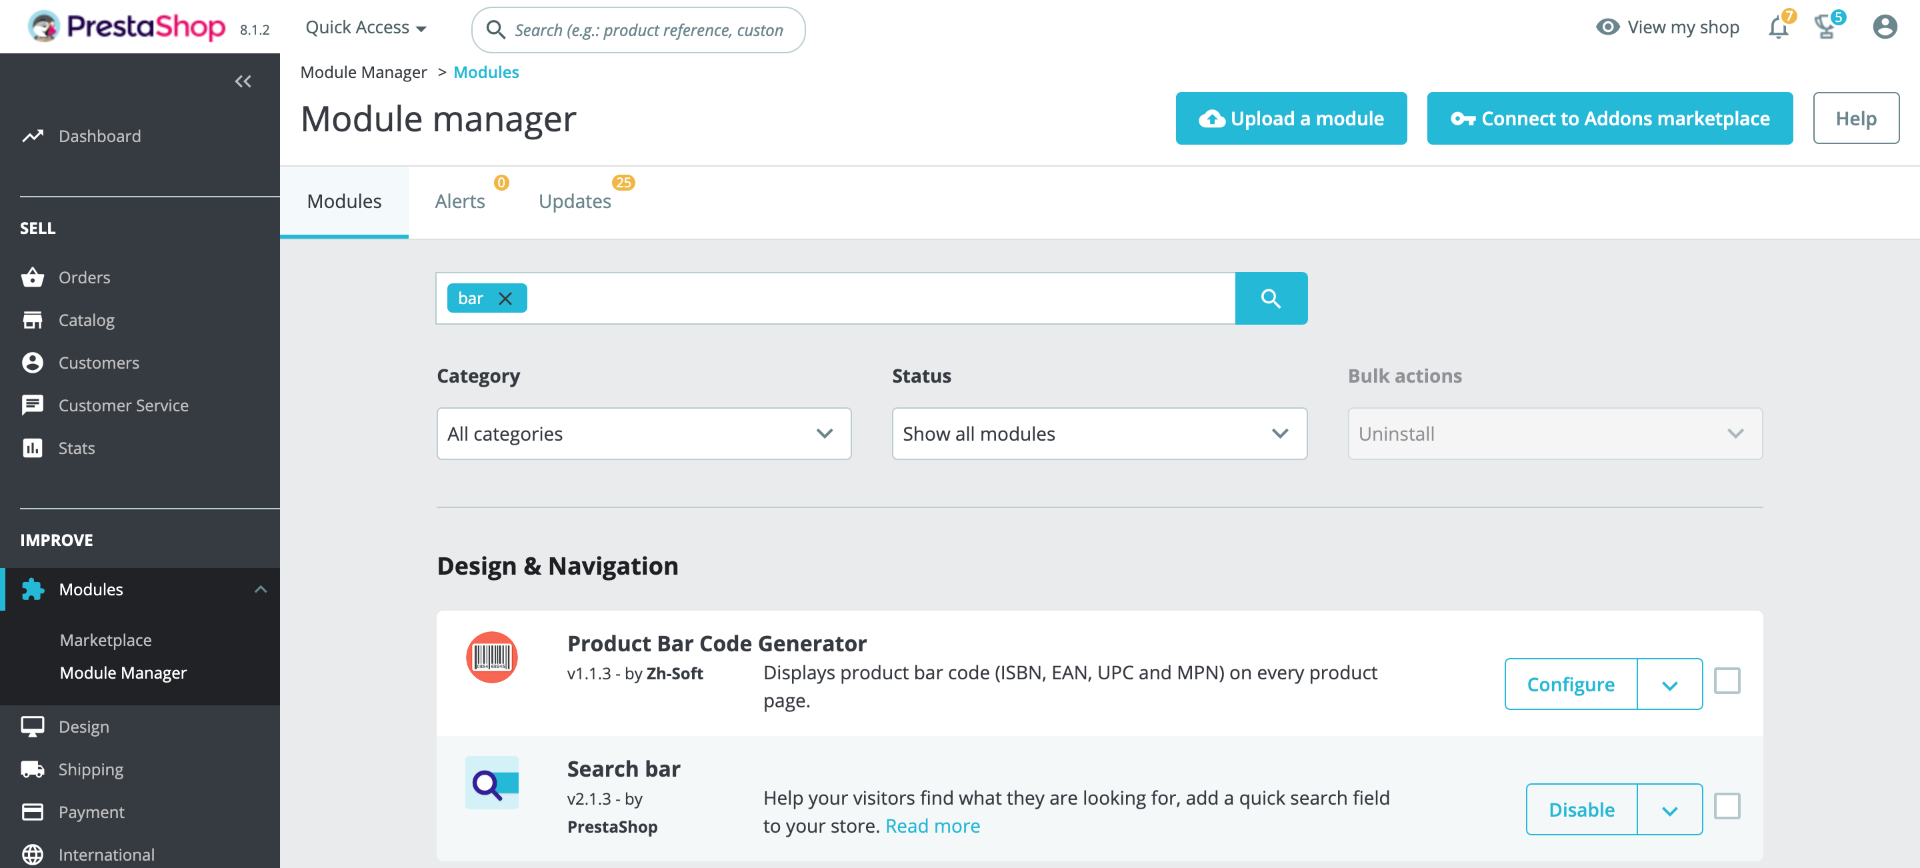The width and height of the screenshot is (1920, 868).
Task: Remove the "bar" search tag
Action: point(506,298)
